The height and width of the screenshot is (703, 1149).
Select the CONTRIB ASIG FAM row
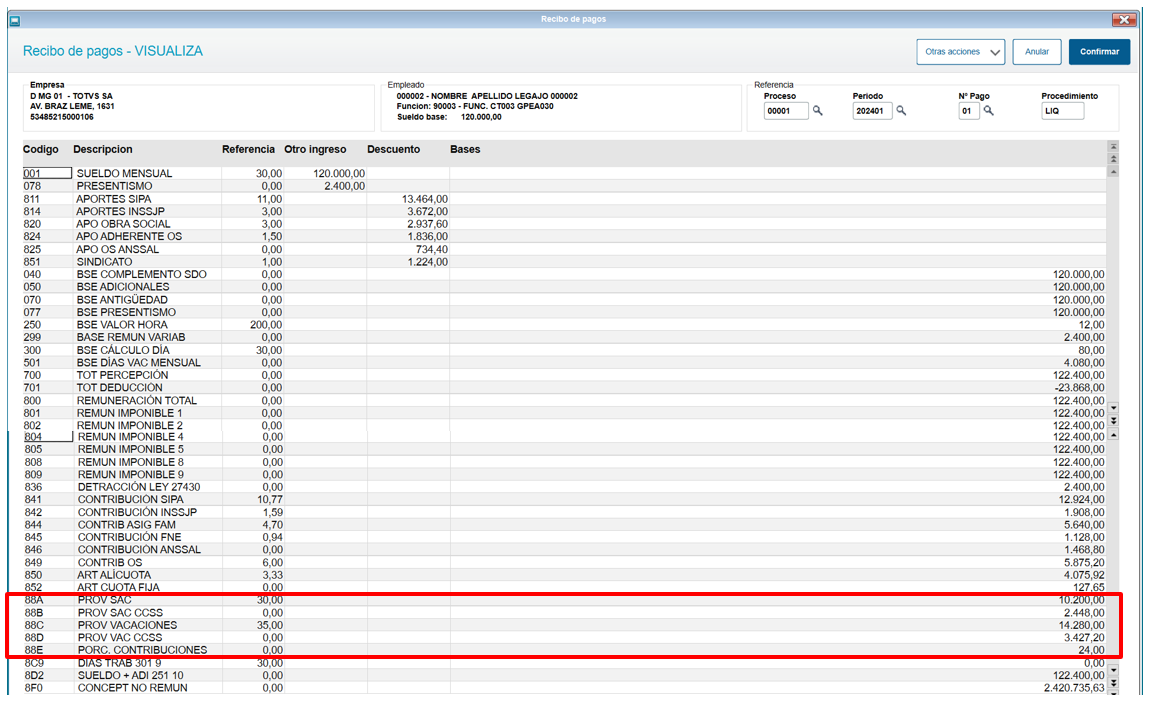coord(564,525)
